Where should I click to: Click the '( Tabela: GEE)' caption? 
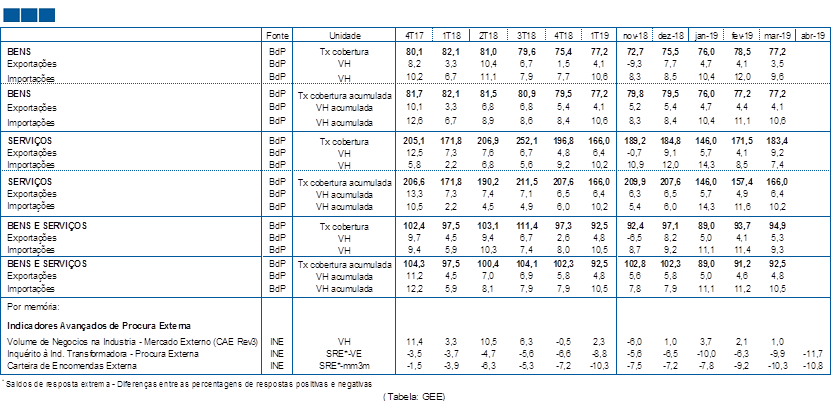coord(414,396)
